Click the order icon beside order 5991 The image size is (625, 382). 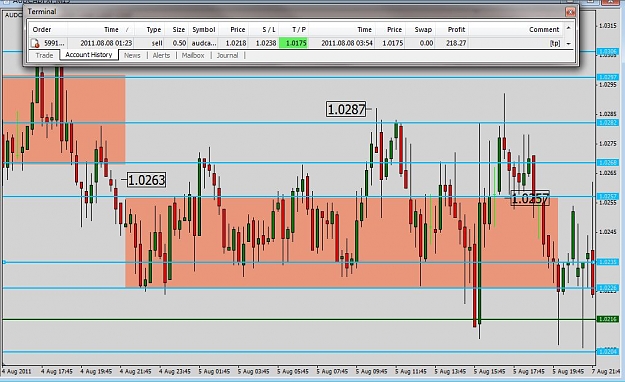click(35, 43)
